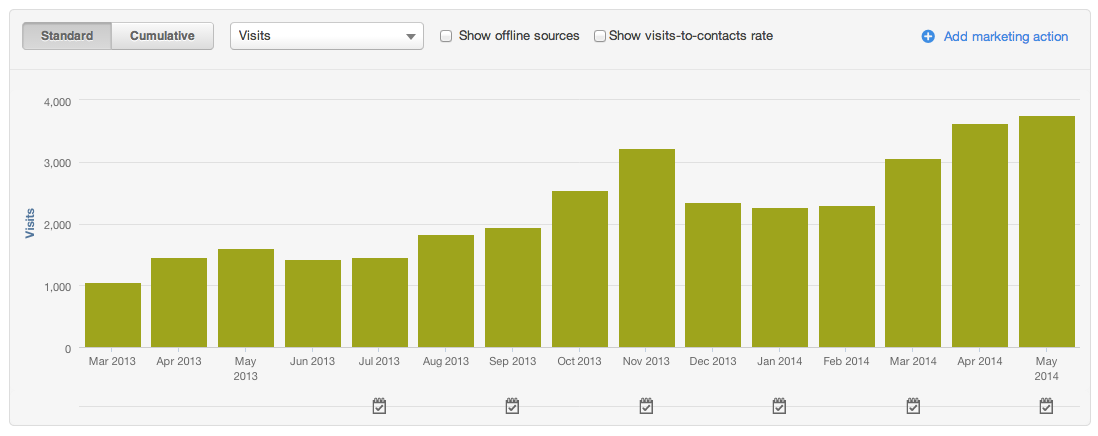Screen dimensions: 1098x436
Task: Click the Add marketing action link
Action: pyautogui.click(x=1005, y=36)
